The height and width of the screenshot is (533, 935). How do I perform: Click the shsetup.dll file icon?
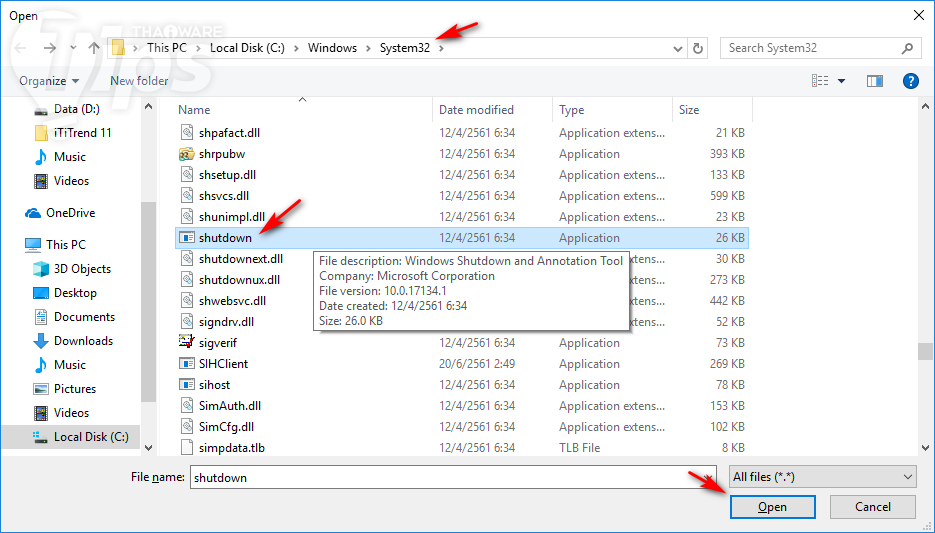pos(187,175)
